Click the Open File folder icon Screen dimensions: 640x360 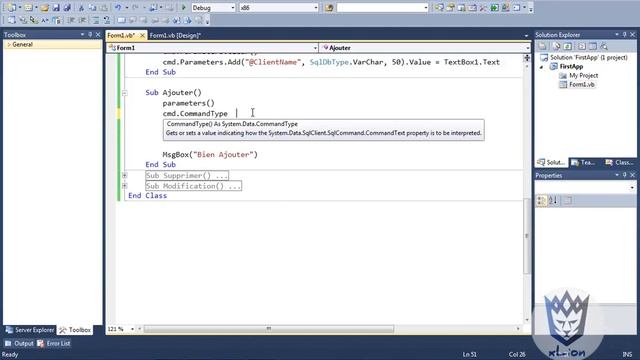pyautogui.click(x=44, y=7)
